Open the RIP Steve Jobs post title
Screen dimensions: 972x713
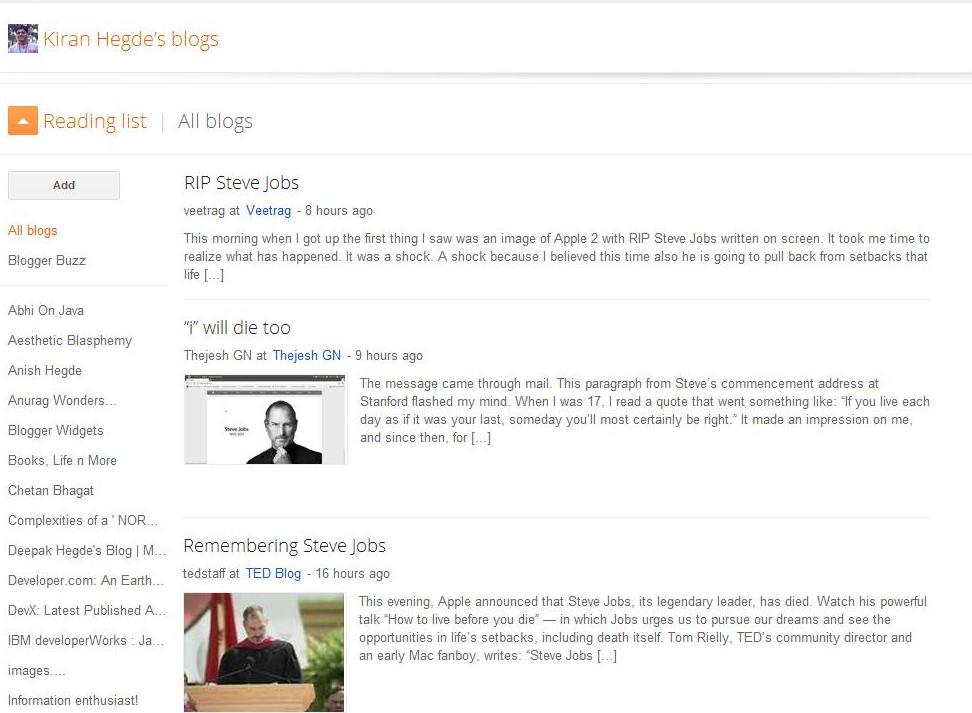(x=241, y=183)
